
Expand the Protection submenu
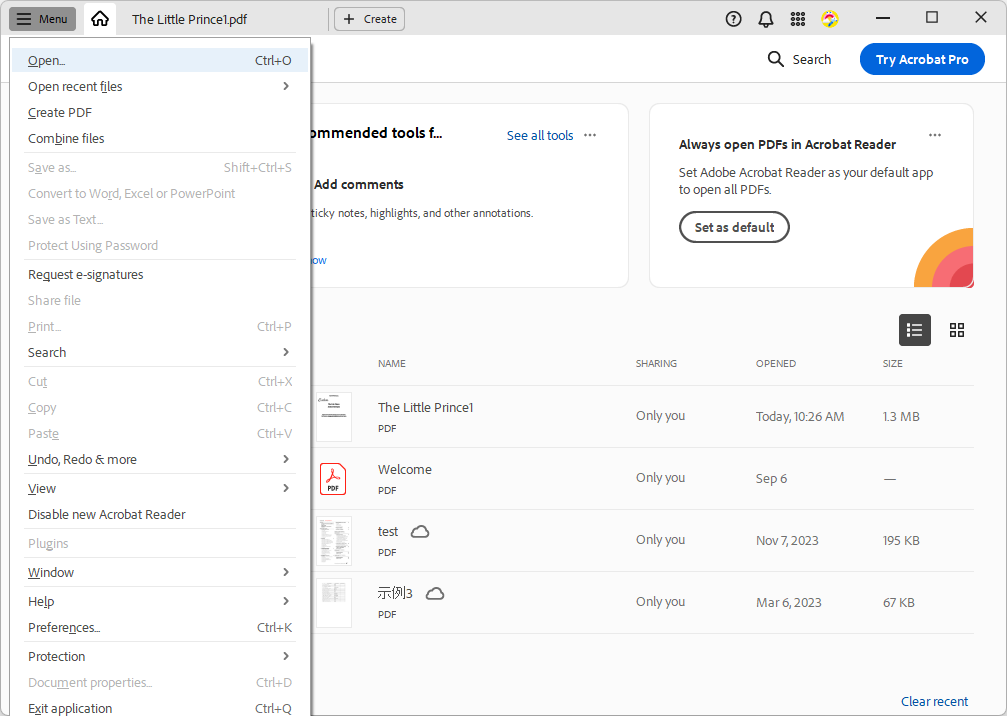tap(285, 657)
